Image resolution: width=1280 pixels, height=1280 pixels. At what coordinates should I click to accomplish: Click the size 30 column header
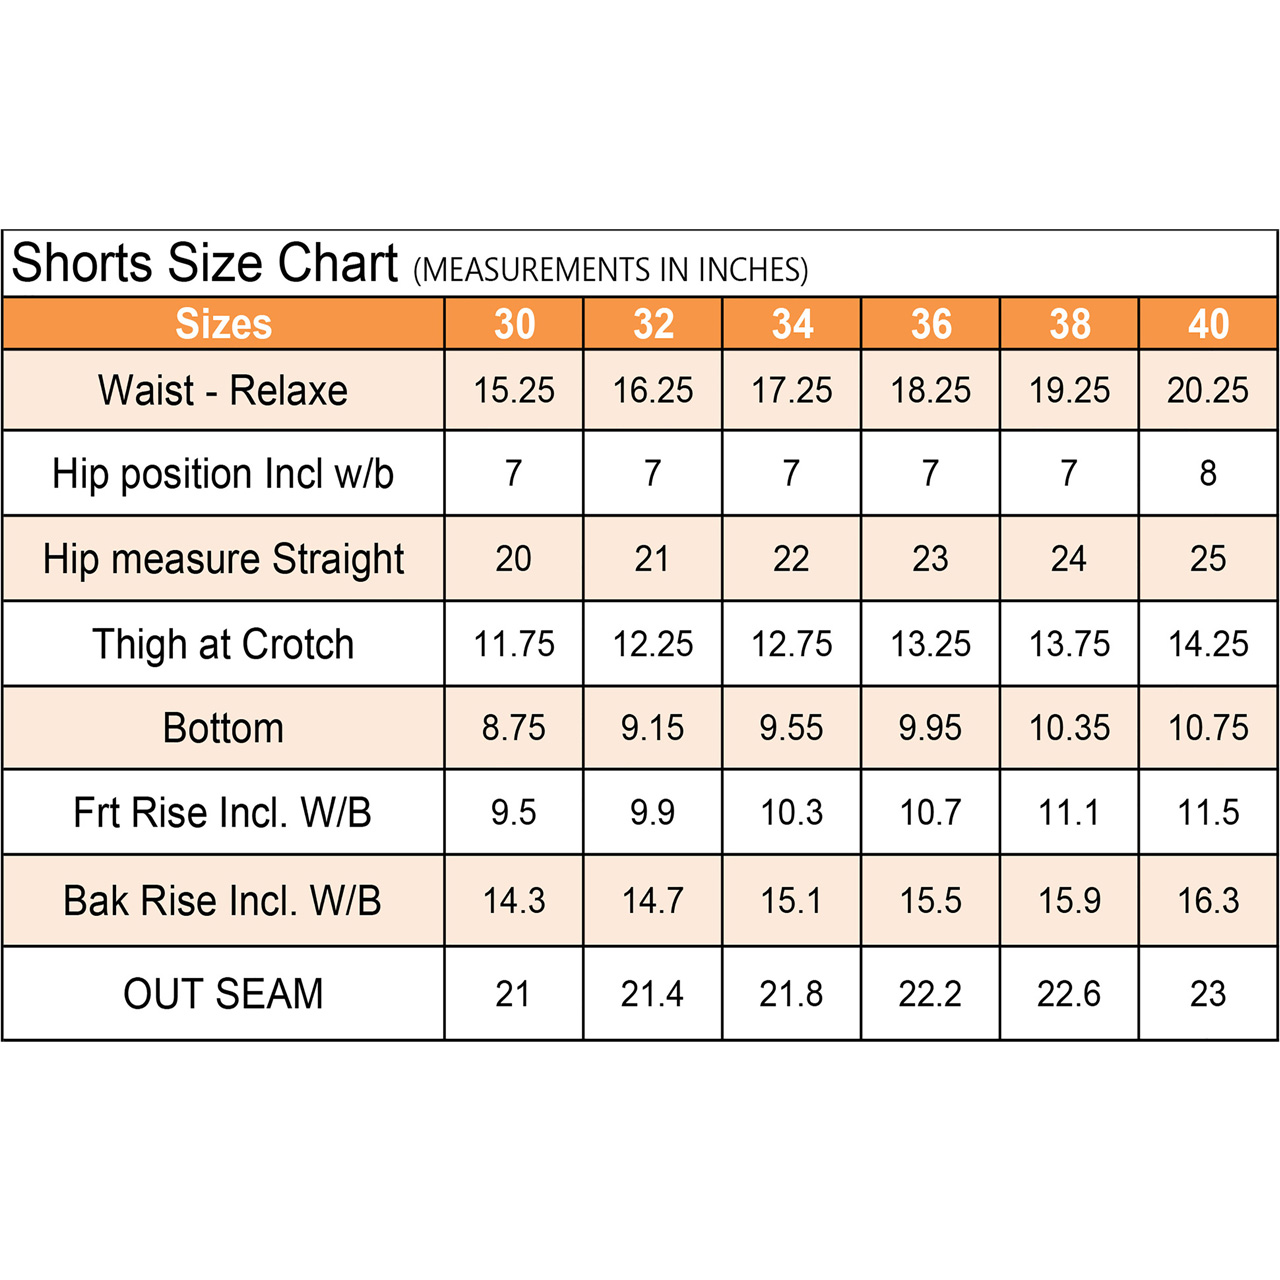(514, 324)
